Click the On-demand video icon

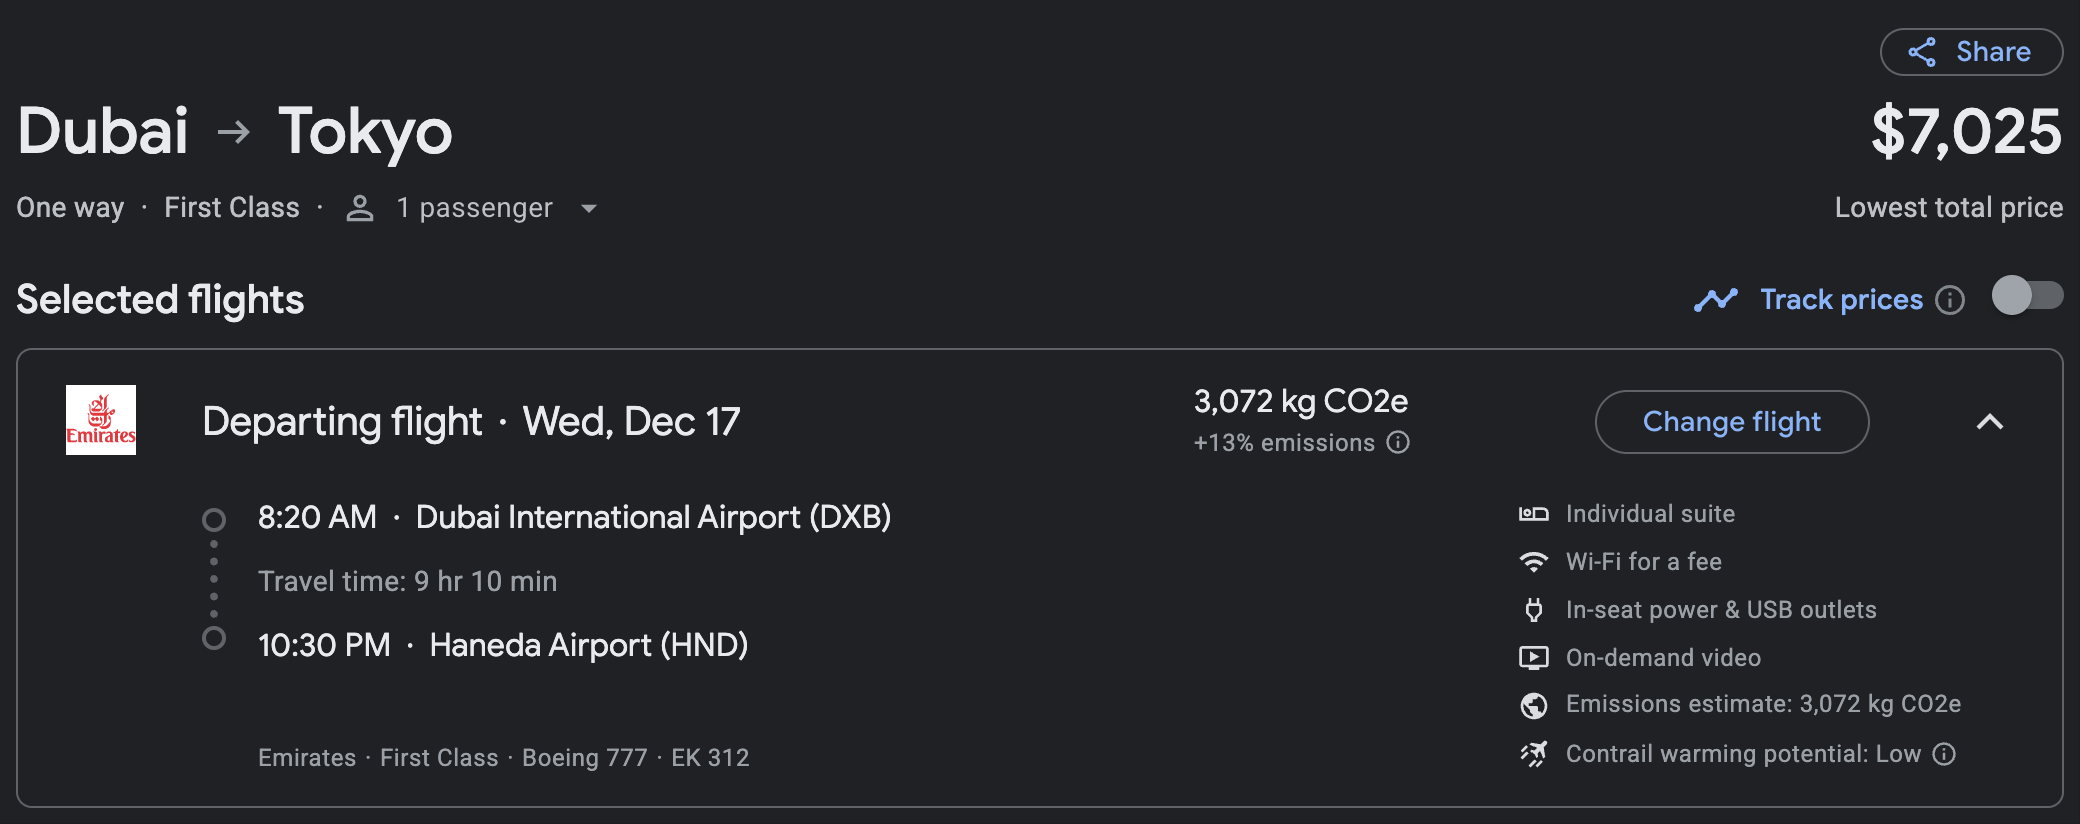[x=1533, y=658]
